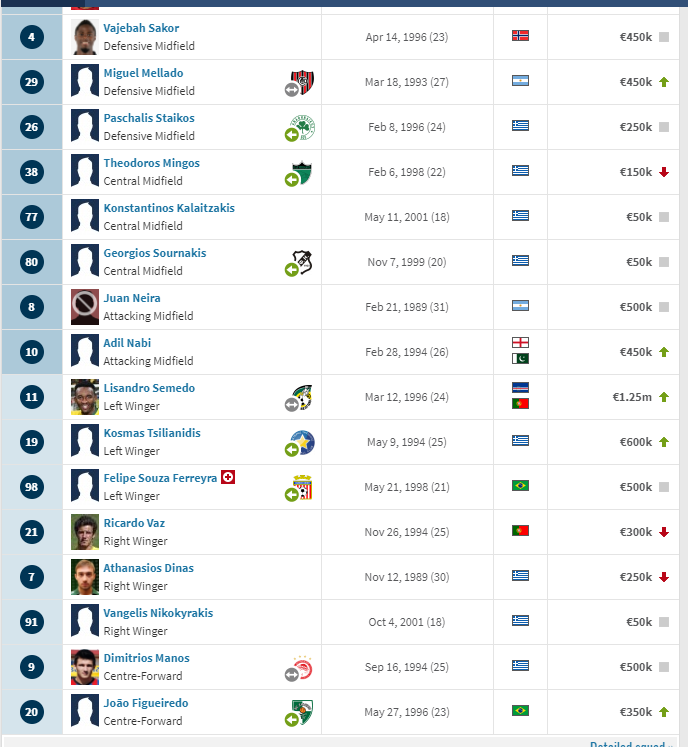
Task: Open Konstantinos Kalaitzakis' profile
Action: tap(169, 208)
